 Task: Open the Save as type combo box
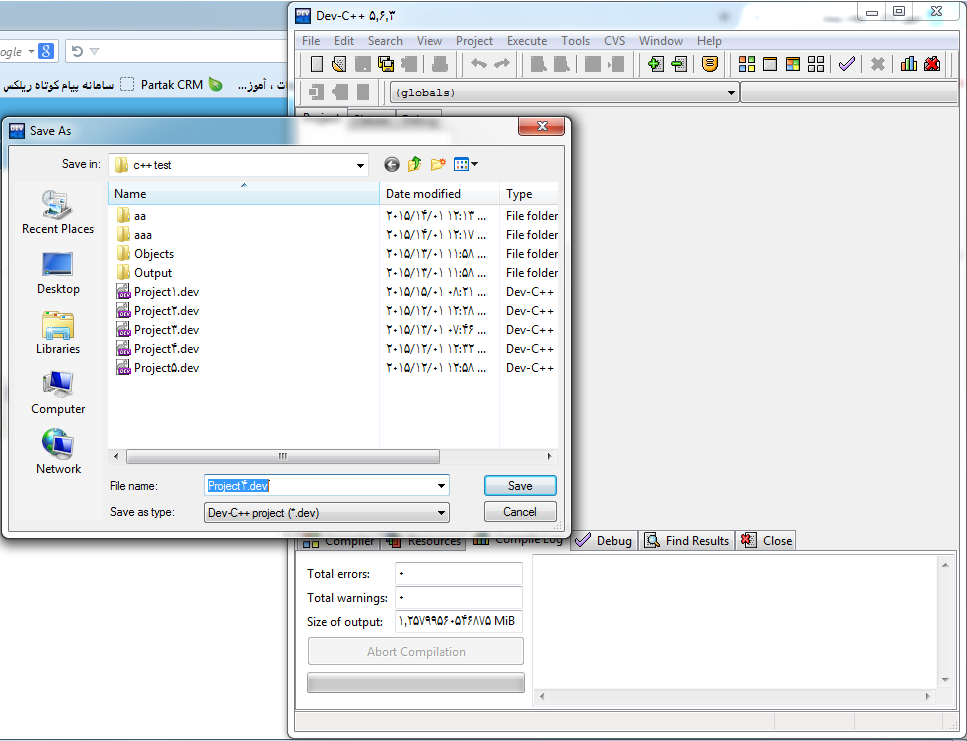[327, 512]
